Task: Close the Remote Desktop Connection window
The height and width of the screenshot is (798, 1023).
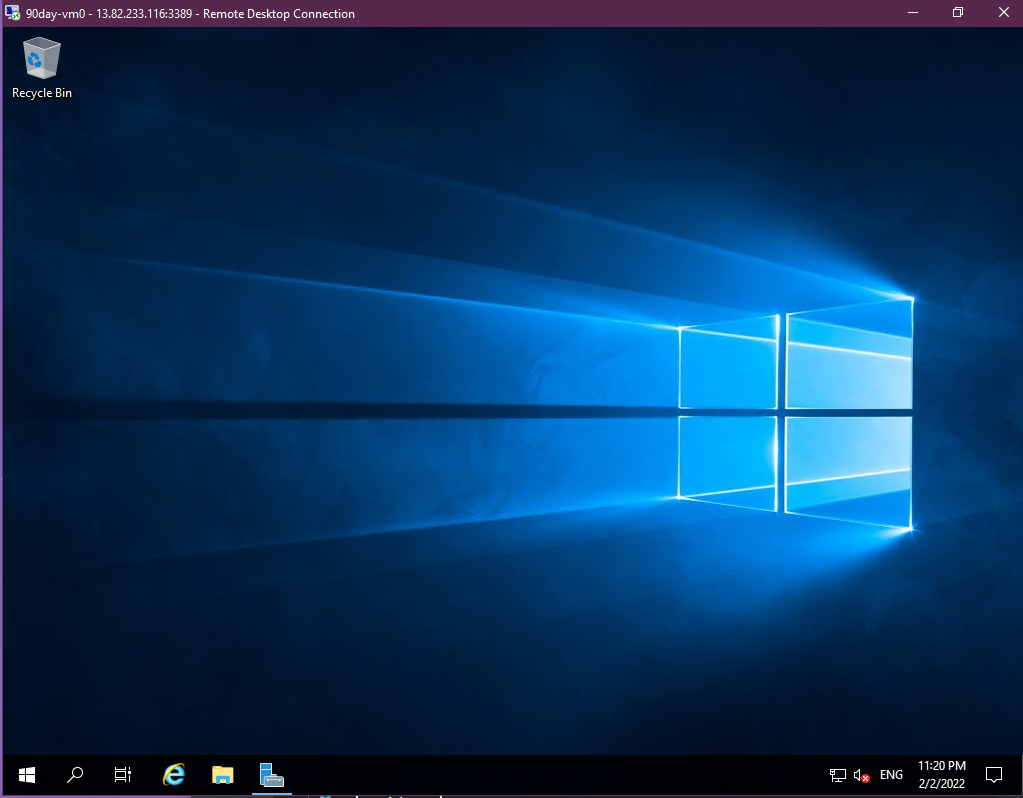Action: [1003, 13]
